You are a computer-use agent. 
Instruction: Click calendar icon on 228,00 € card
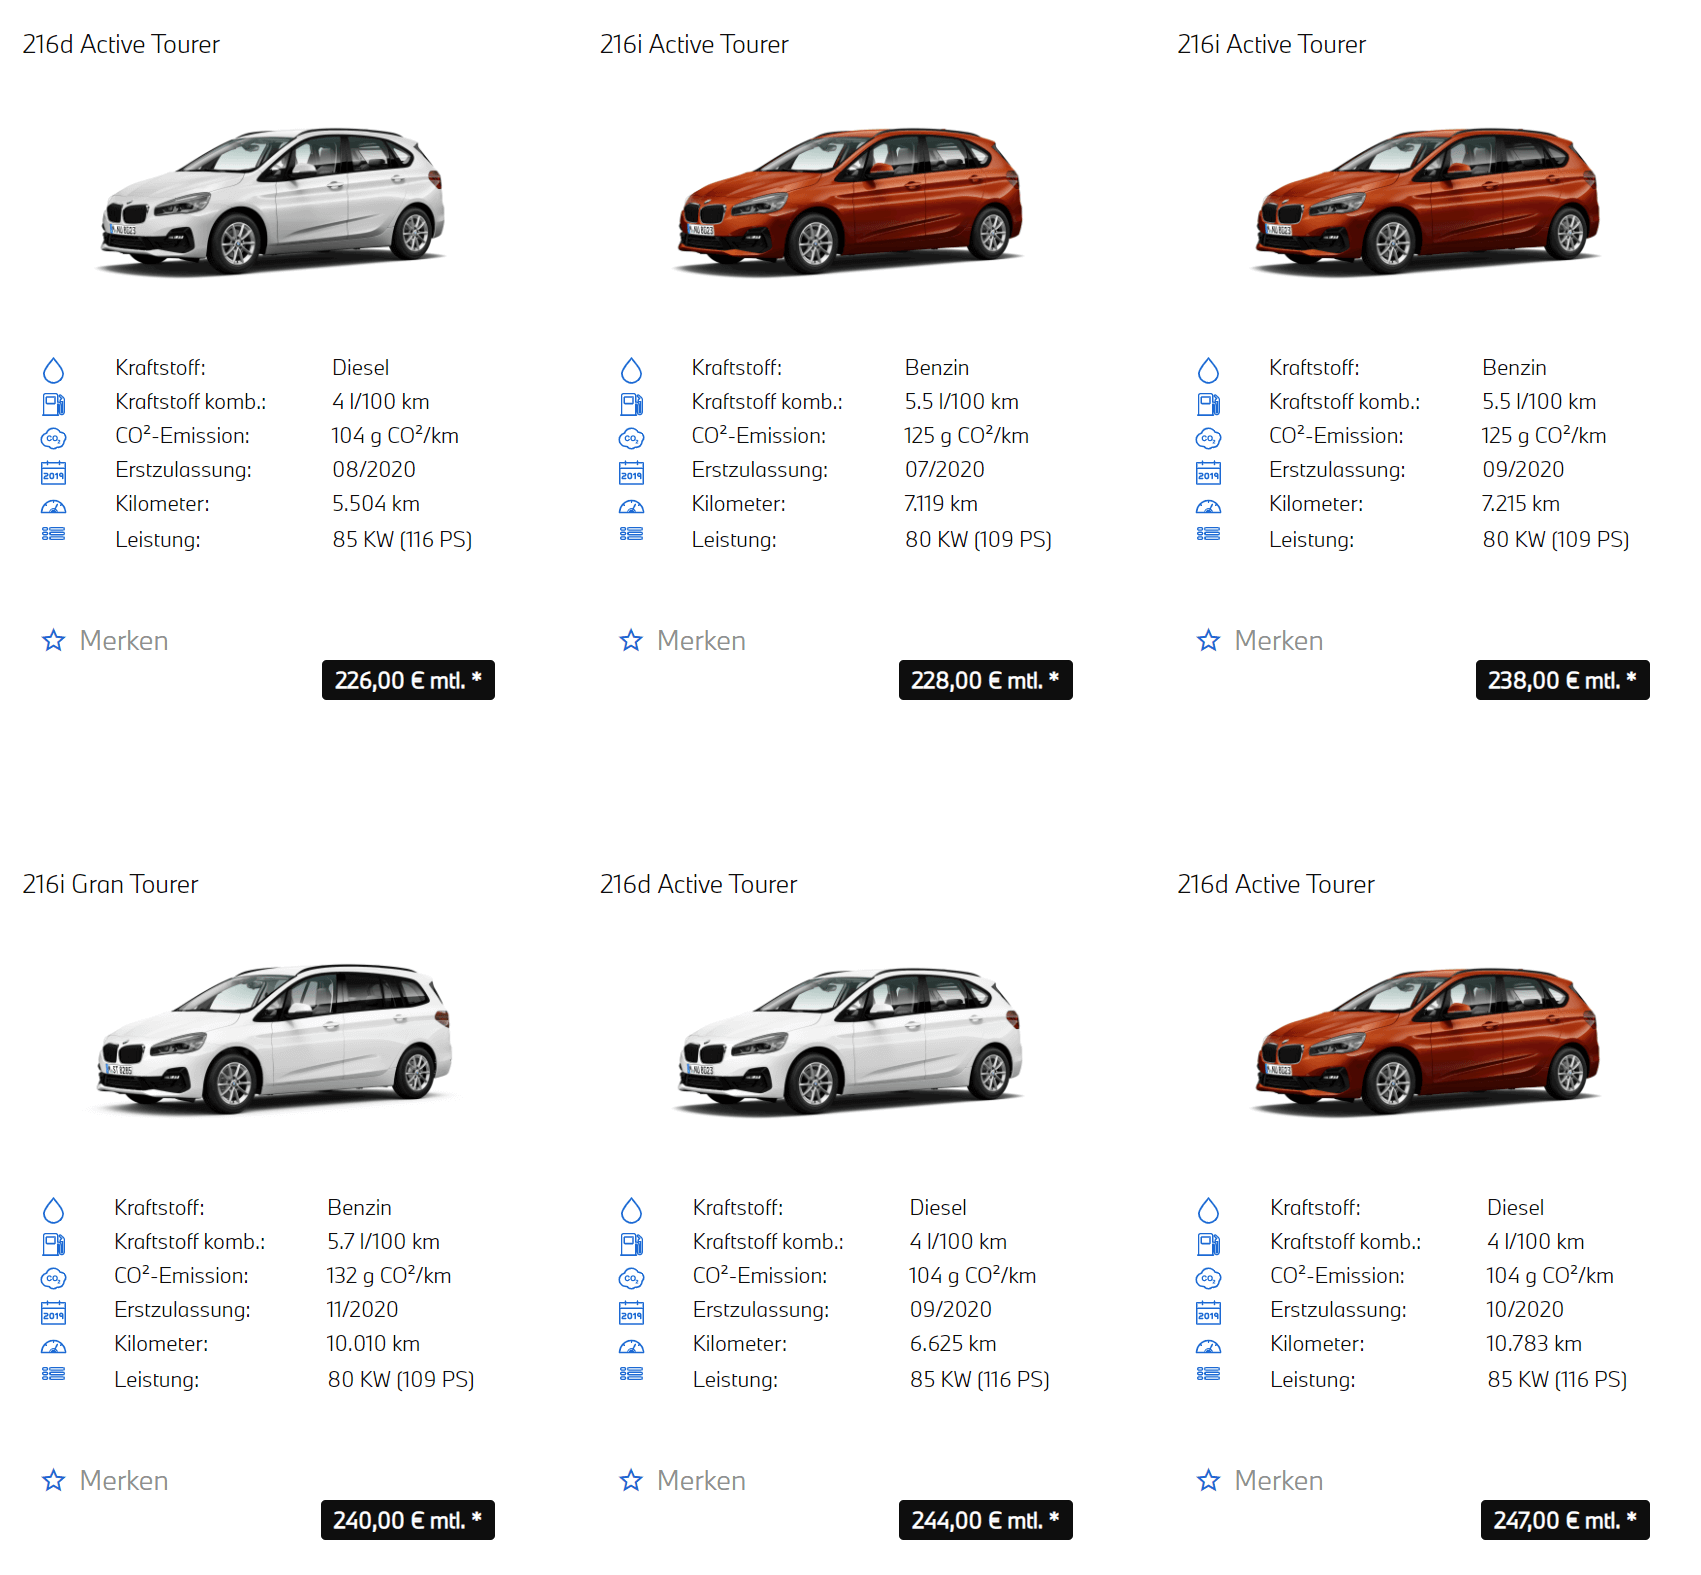(631, 472)
